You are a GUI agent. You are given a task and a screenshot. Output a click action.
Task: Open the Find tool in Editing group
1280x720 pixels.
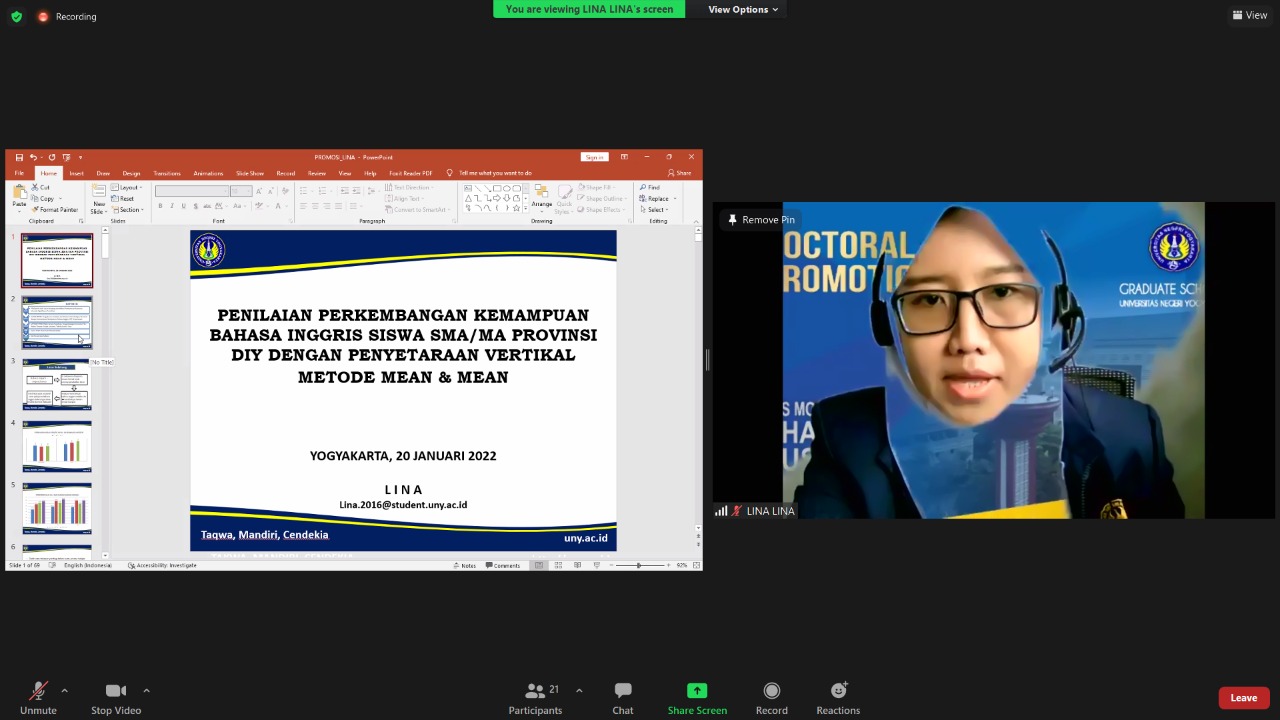(653, 188)
